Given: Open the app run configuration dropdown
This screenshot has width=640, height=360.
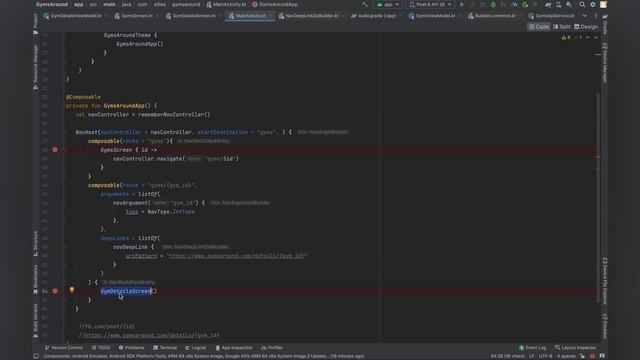Looking at the screenshot, I should tap(388, 4).
